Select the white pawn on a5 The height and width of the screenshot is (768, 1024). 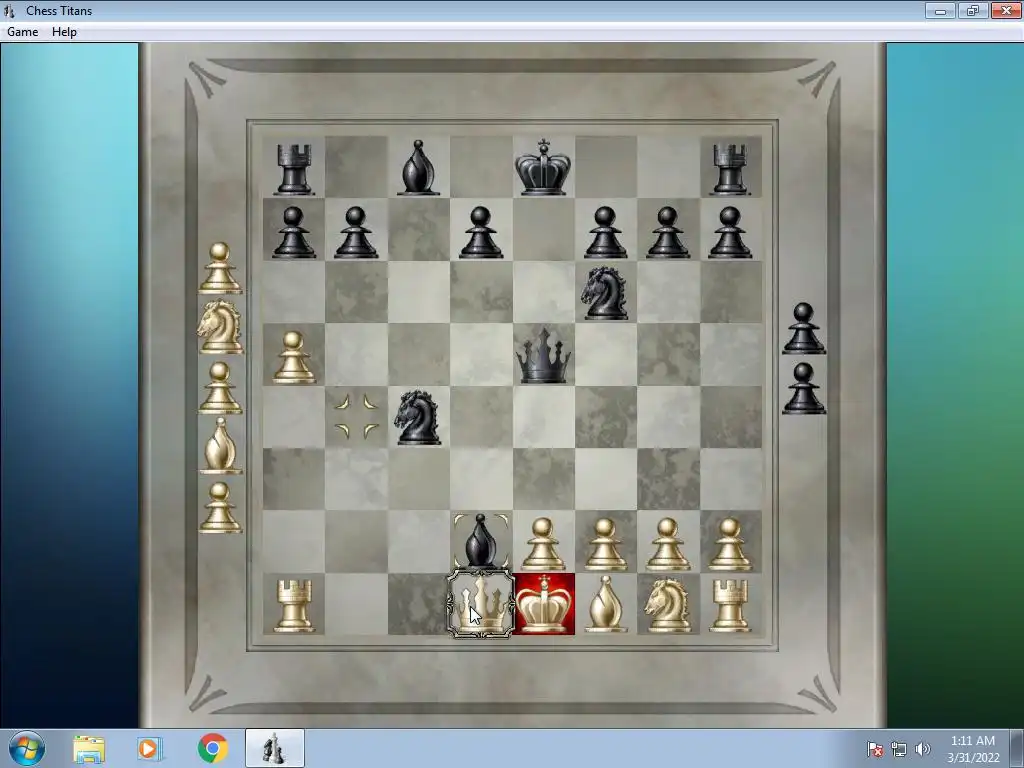(294, 357)
